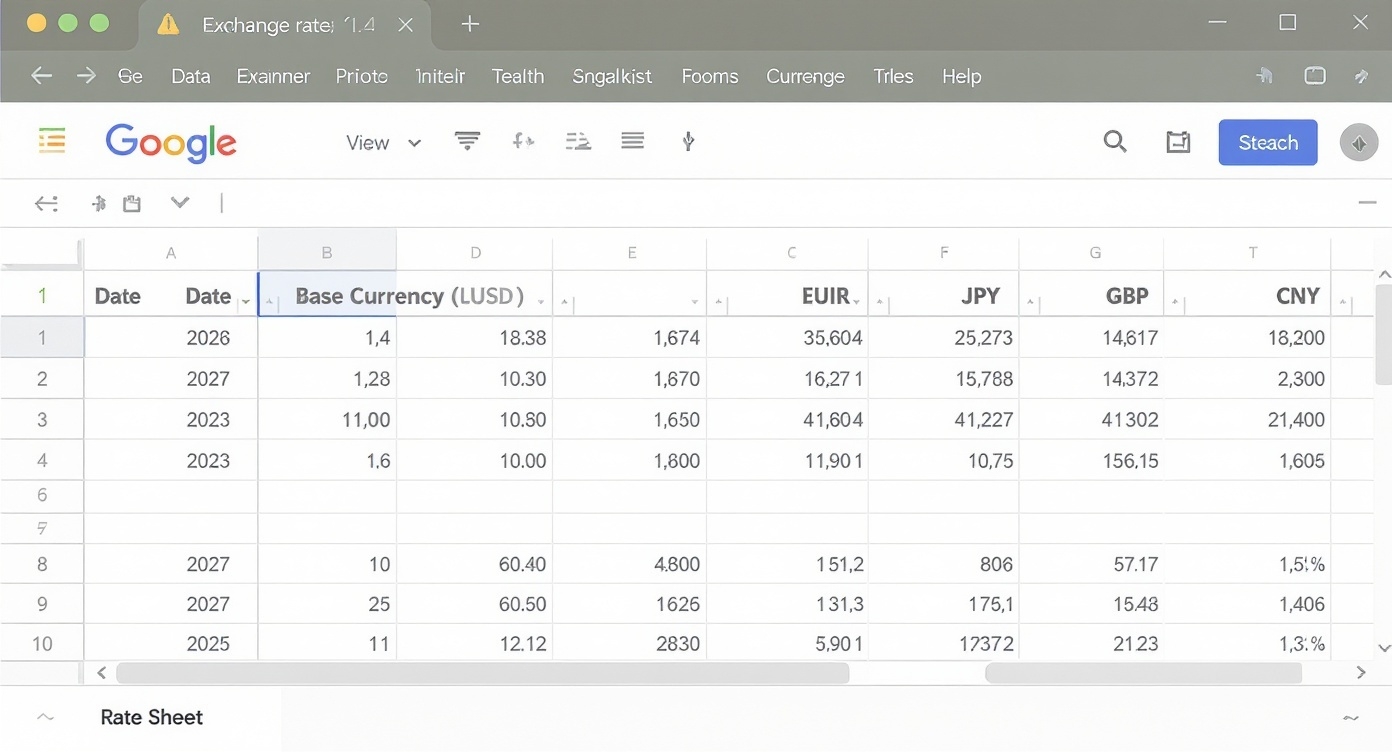Screen dimensions: 1392x752
Task: Click the orange hamburger menu icon
Action: pos(52,141)
